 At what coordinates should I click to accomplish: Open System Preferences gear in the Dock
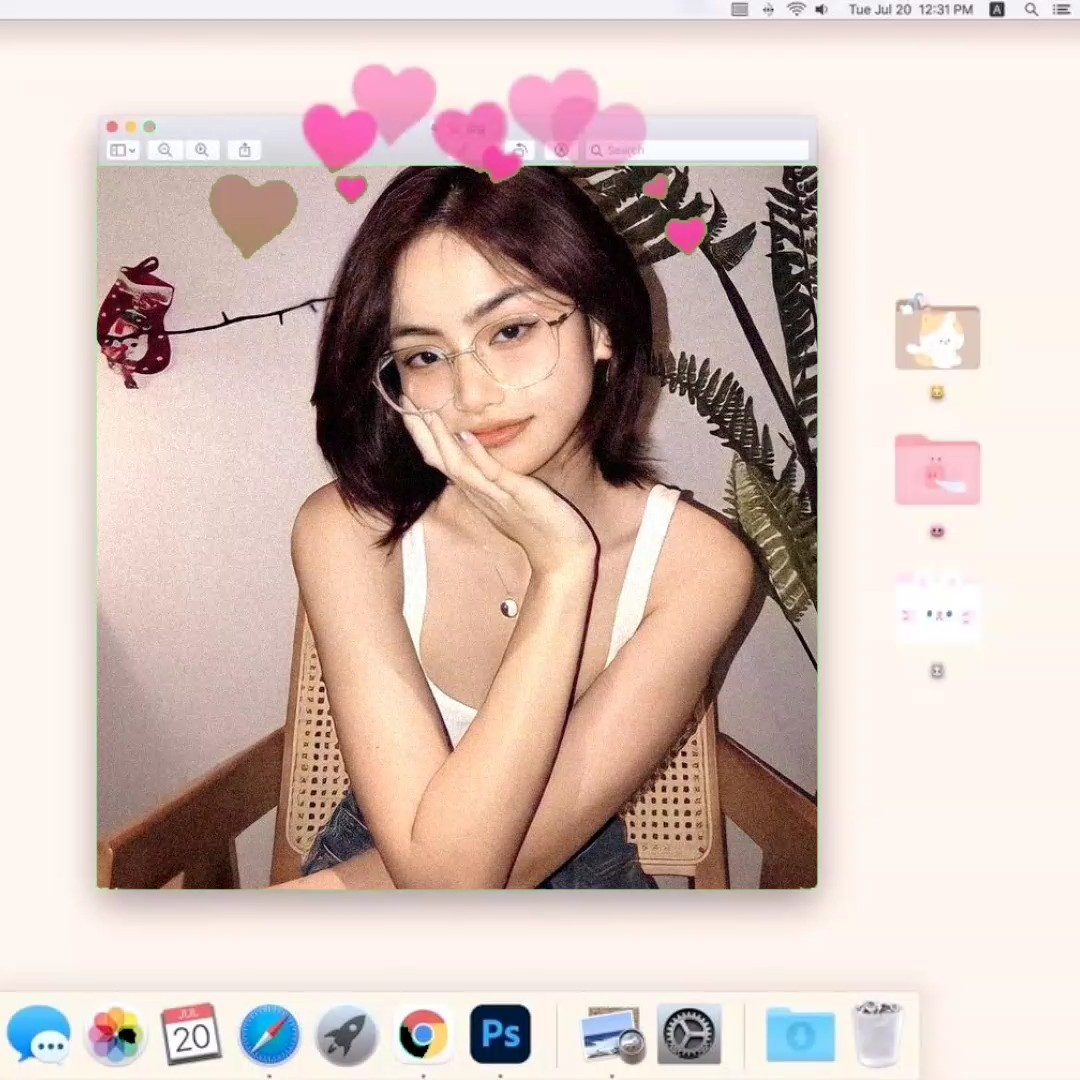point(689,1034)
